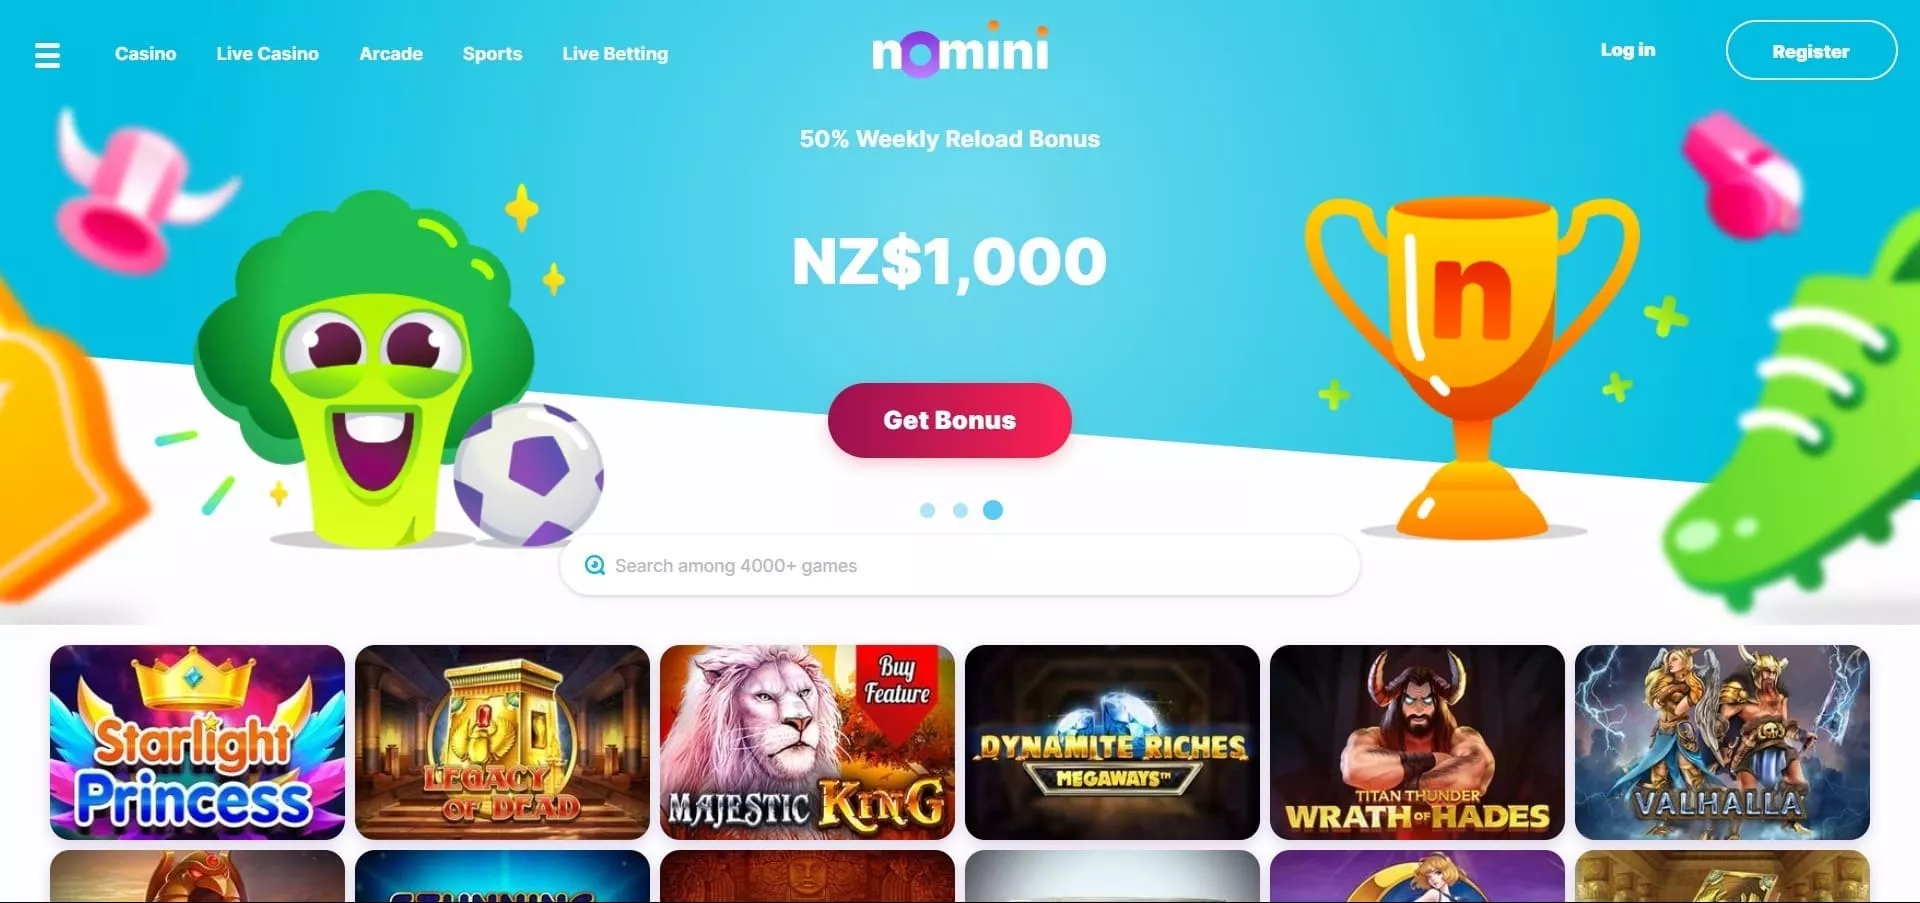The width and height of the screenshot is (1920, 903).
Task: Open Dynamite Riches Megaways tile
Action: point(1112,742)
